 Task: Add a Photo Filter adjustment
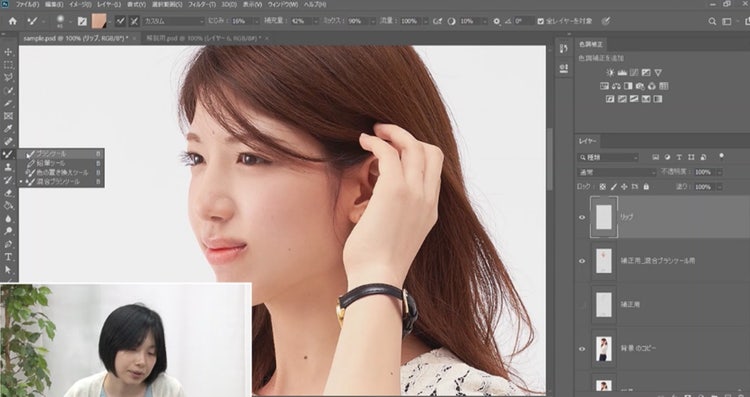point(640,86)
